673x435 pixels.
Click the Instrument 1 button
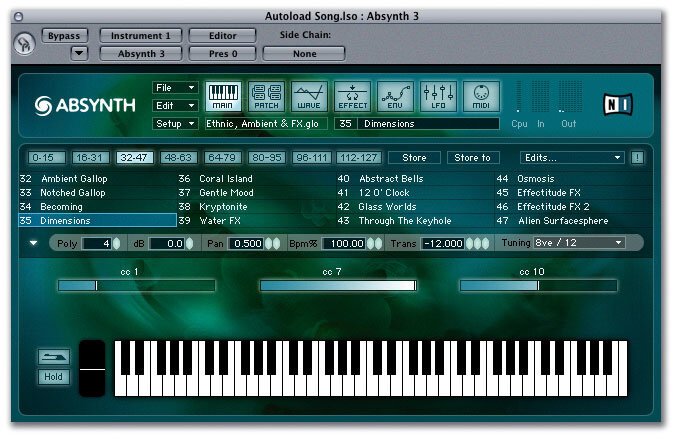pos(141,36)
